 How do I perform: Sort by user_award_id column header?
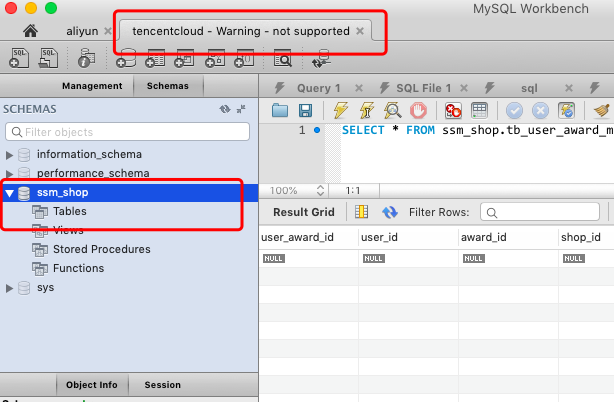pos(297,237)
